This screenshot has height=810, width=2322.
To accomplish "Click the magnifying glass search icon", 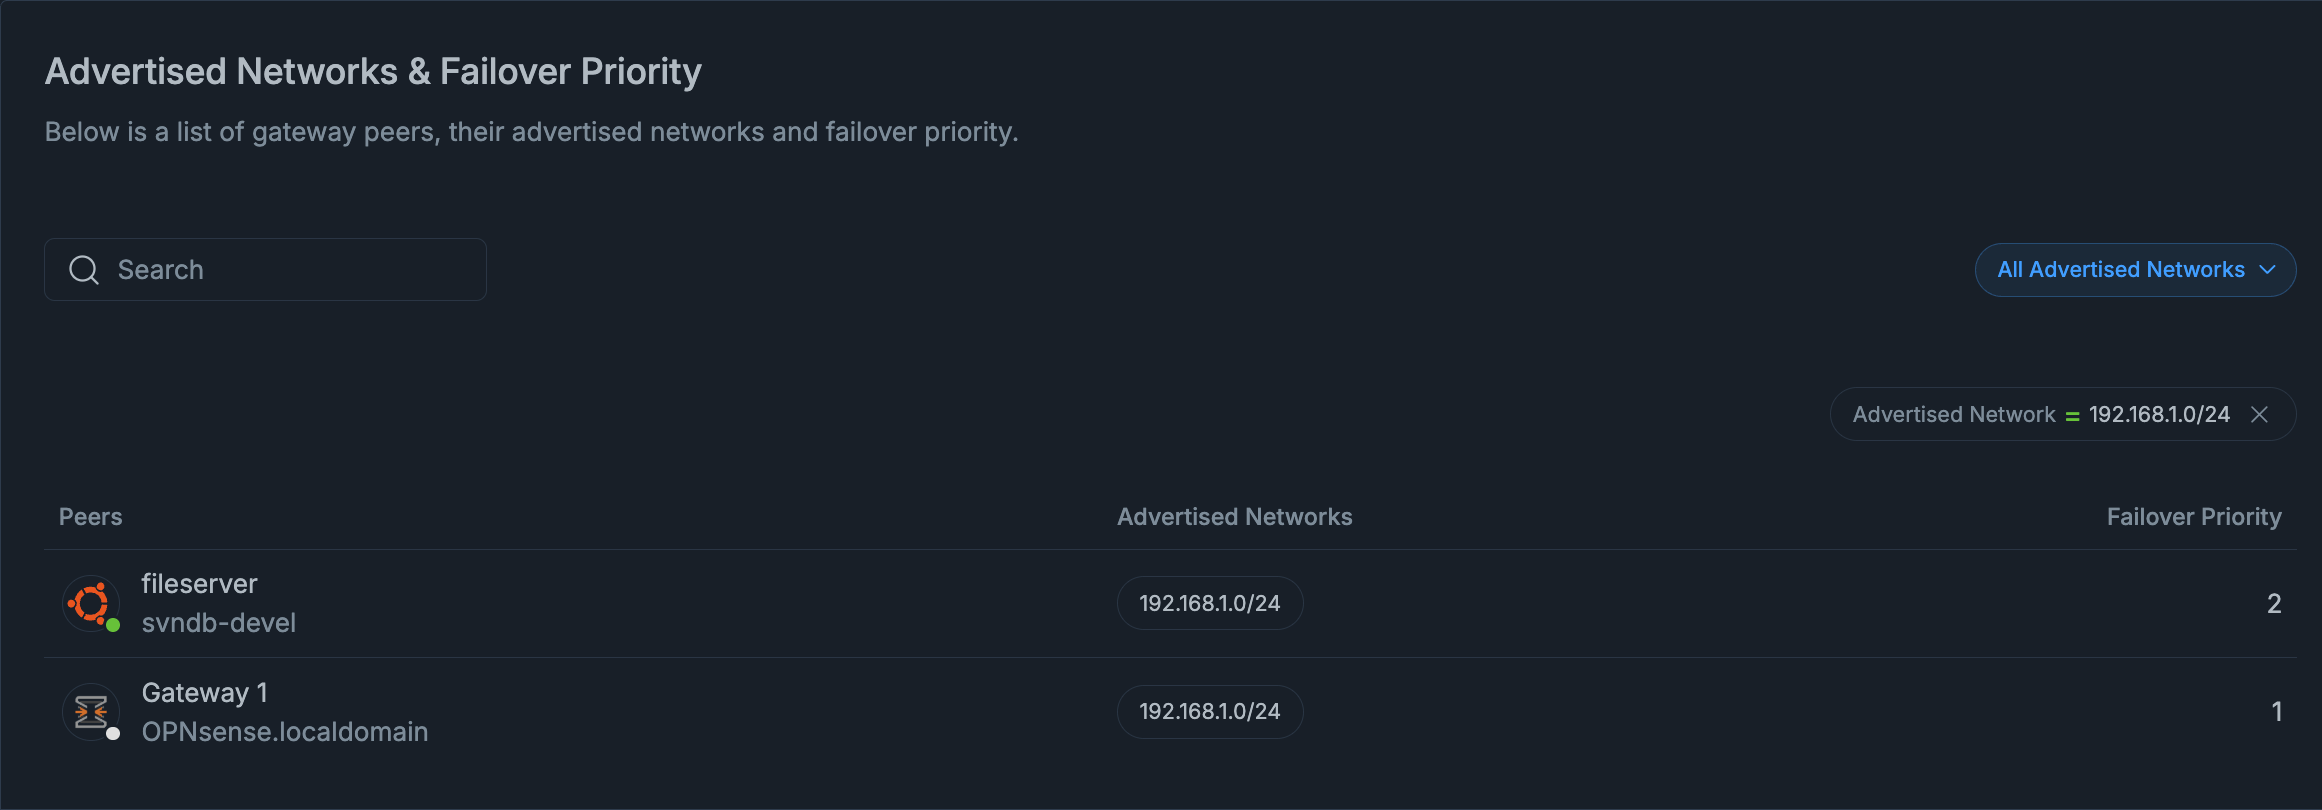I will click(83, 269).
